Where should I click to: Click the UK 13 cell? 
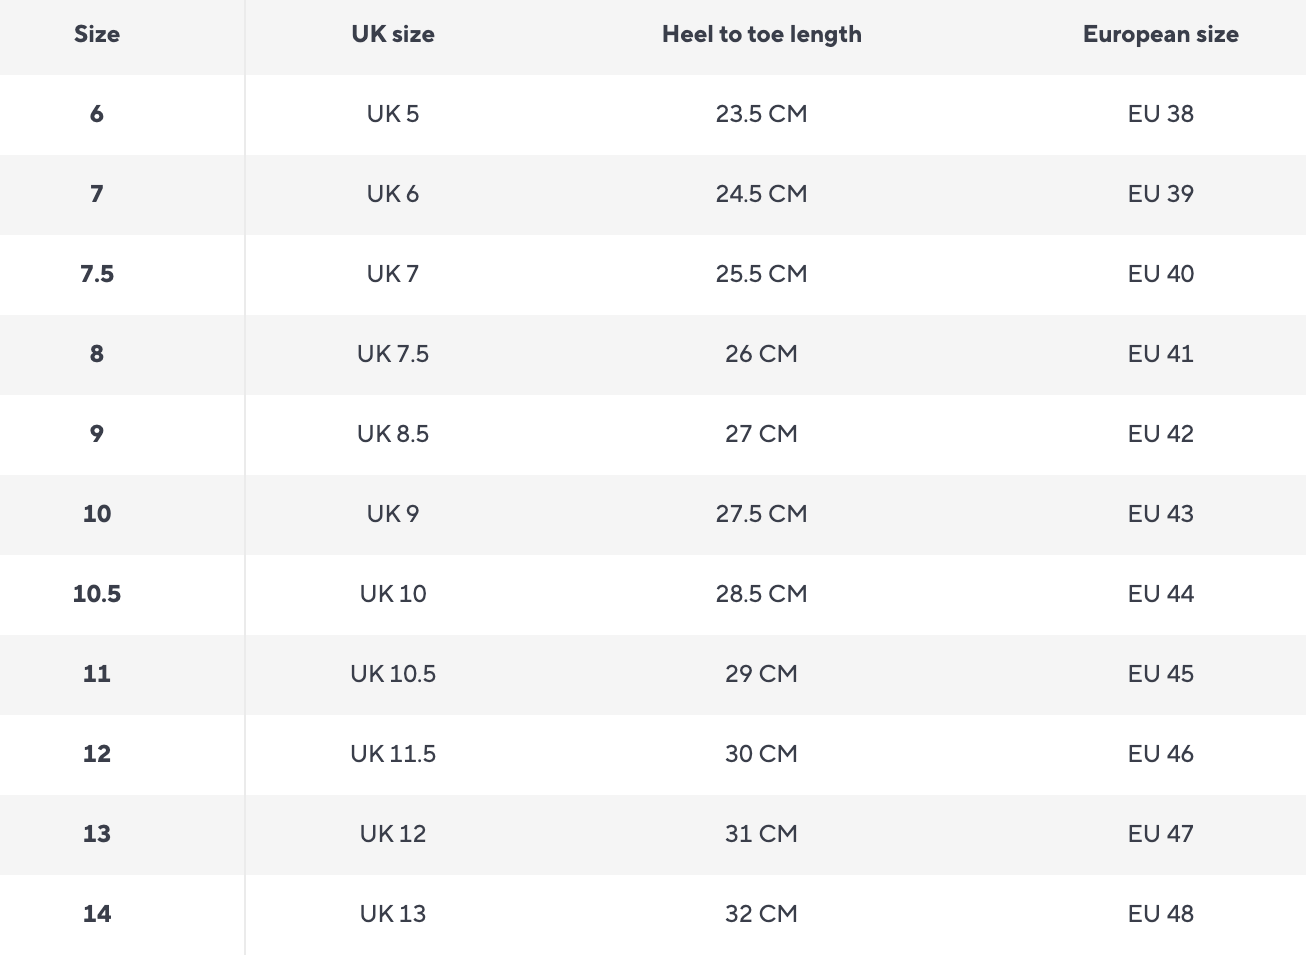393,914
